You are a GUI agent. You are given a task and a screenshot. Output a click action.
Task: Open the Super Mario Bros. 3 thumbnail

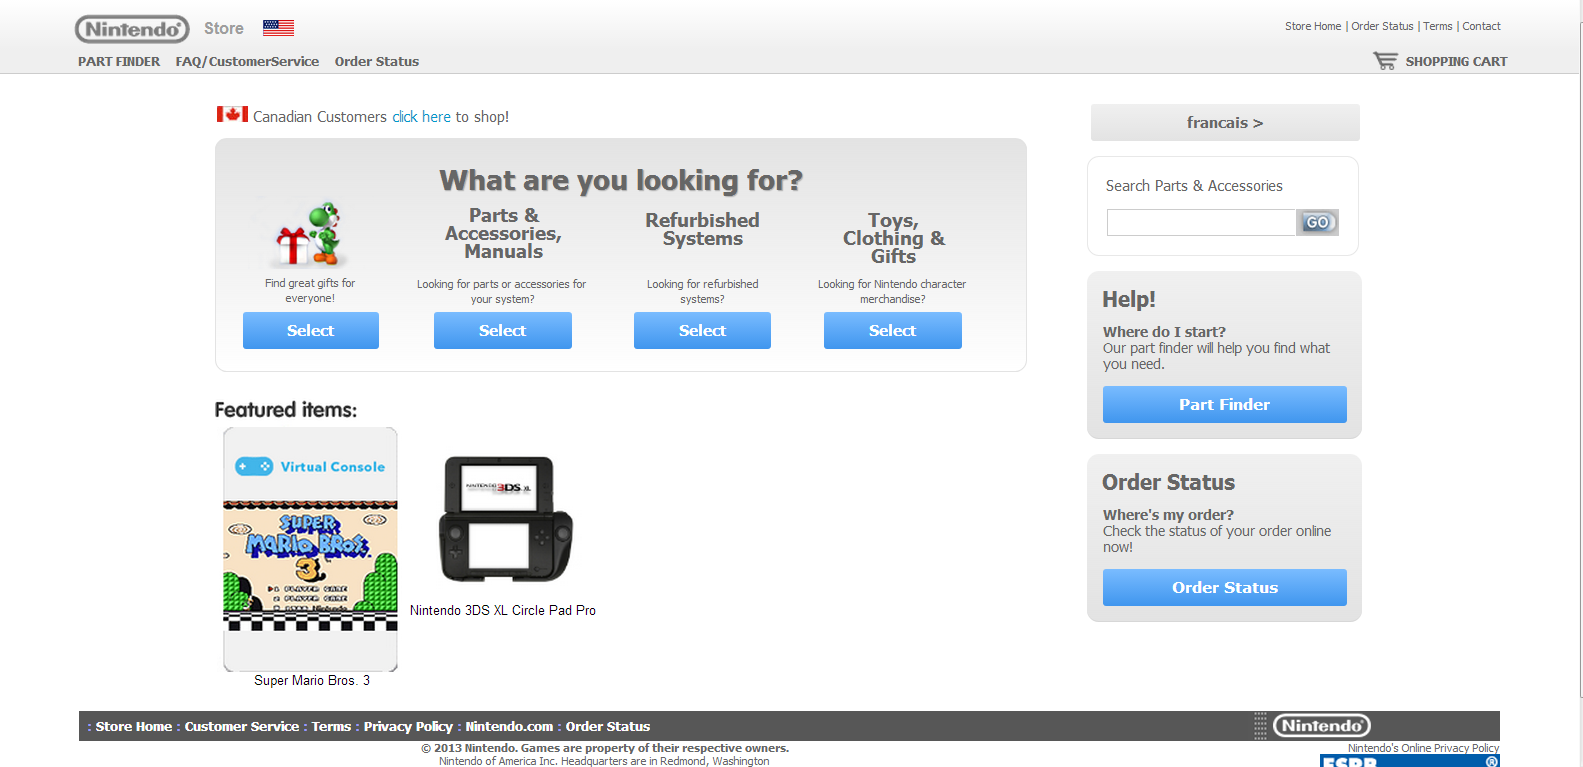tap(310, 549)
